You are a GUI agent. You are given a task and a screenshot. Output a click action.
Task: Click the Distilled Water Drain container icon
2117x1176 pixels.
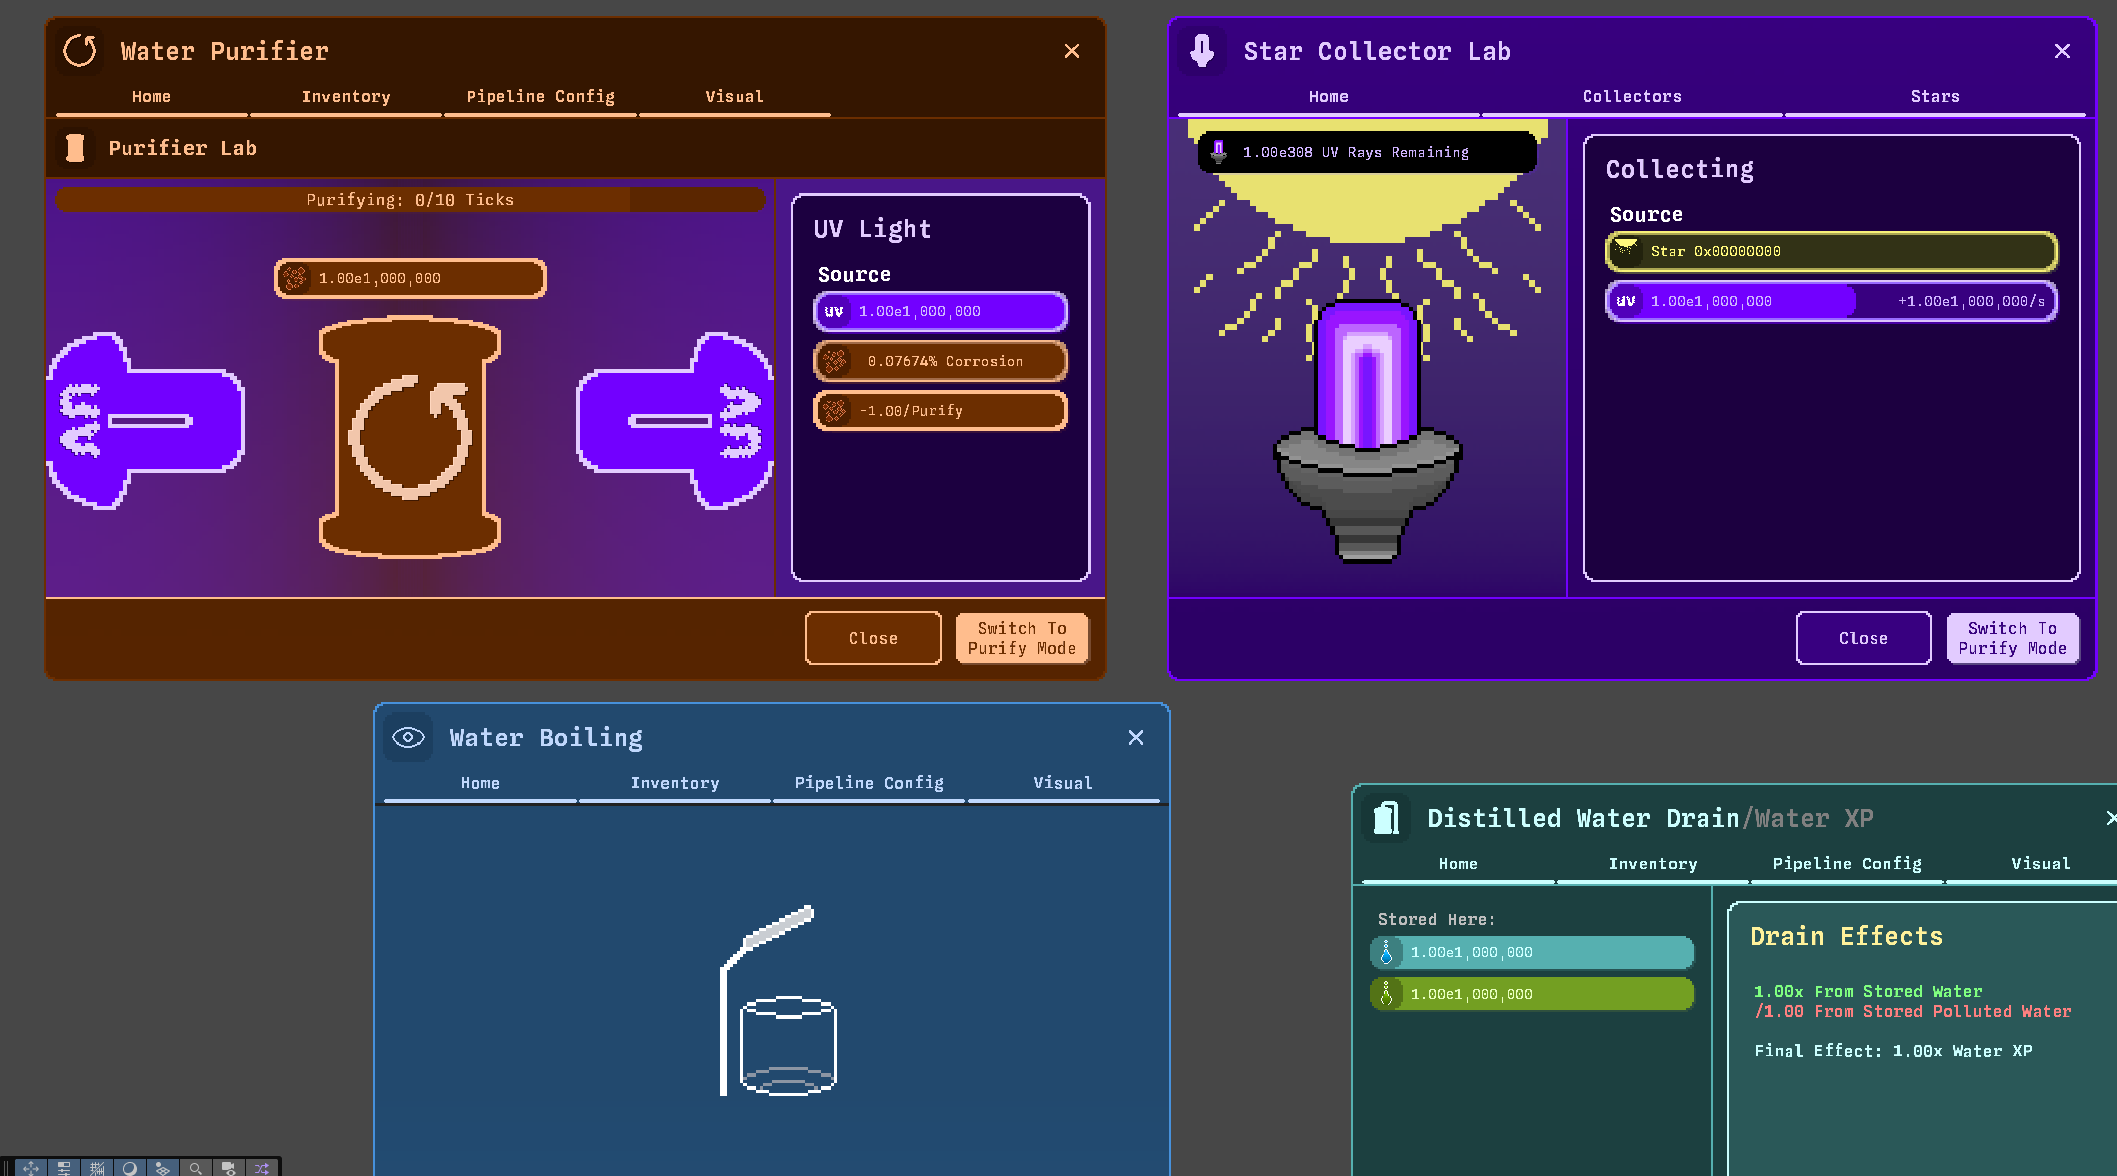[1386, 818]
